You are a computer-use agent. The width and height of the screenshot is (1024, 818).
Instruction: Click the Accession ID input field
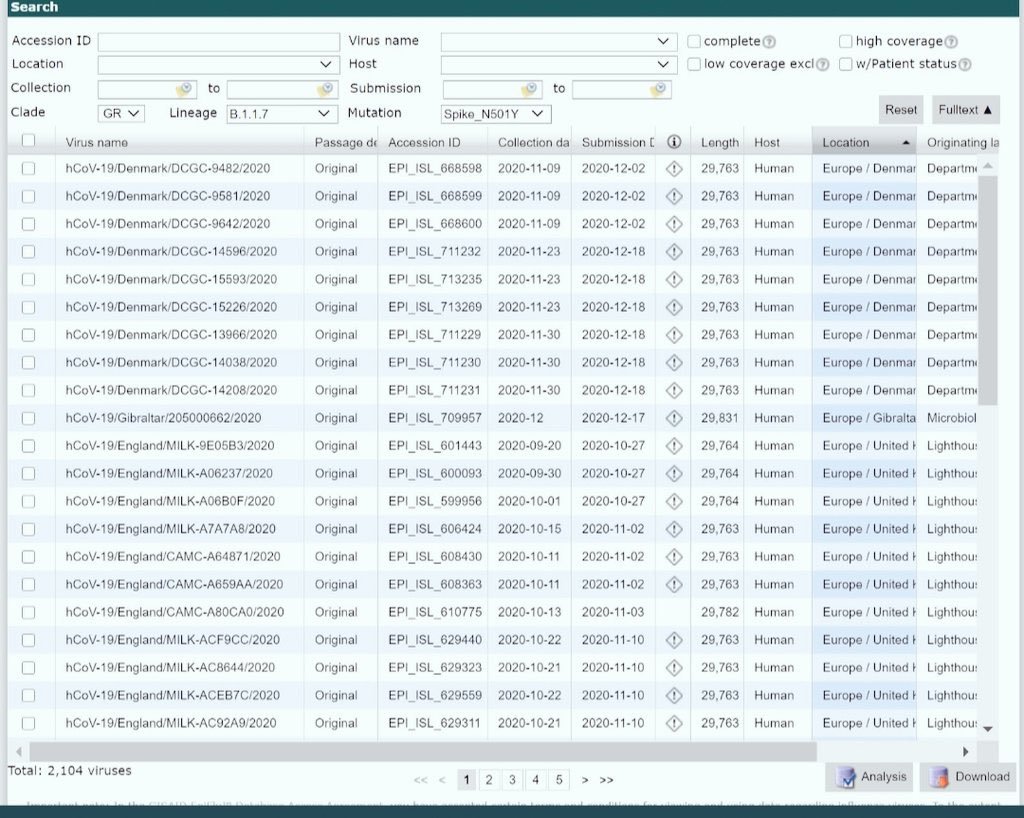click(219, 42)
